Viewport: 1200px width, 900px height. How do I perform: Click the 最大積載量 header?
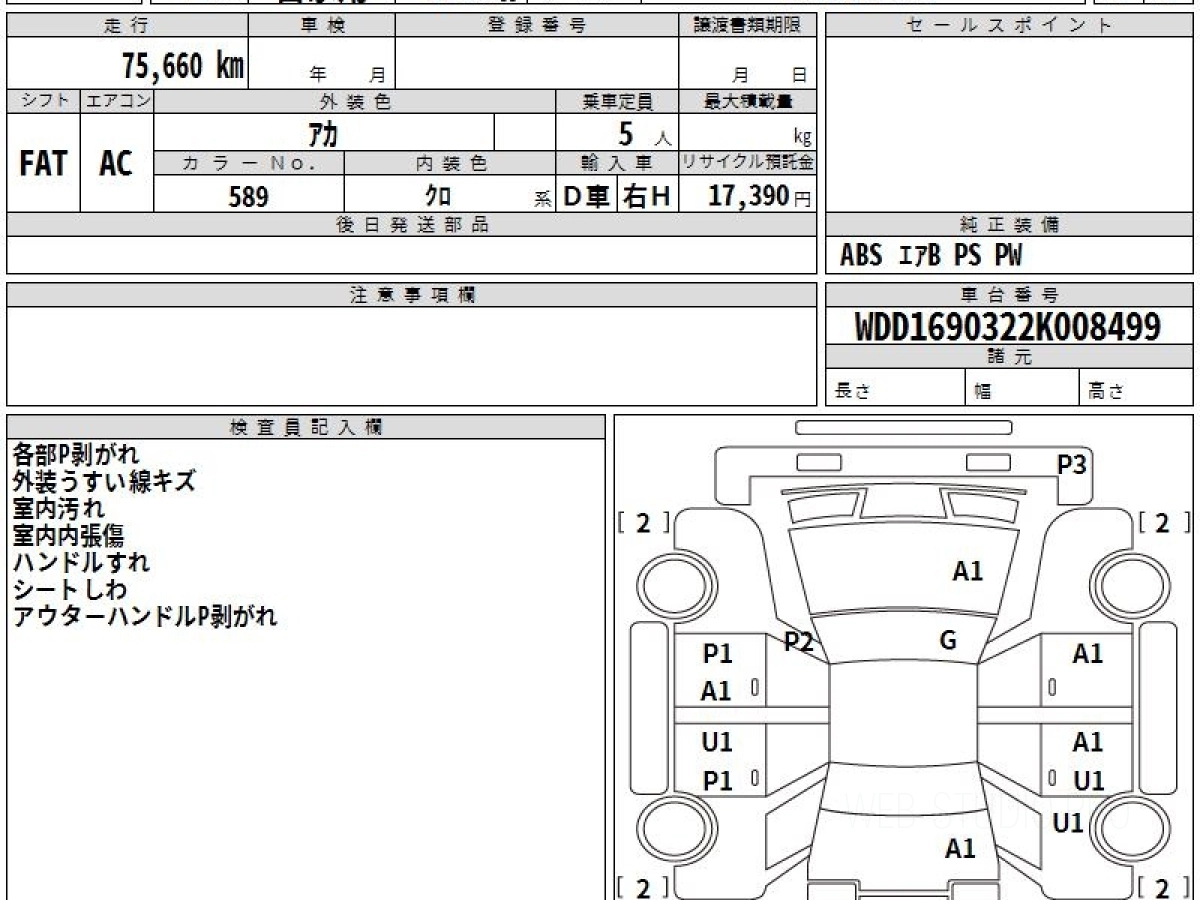point(748,101)
